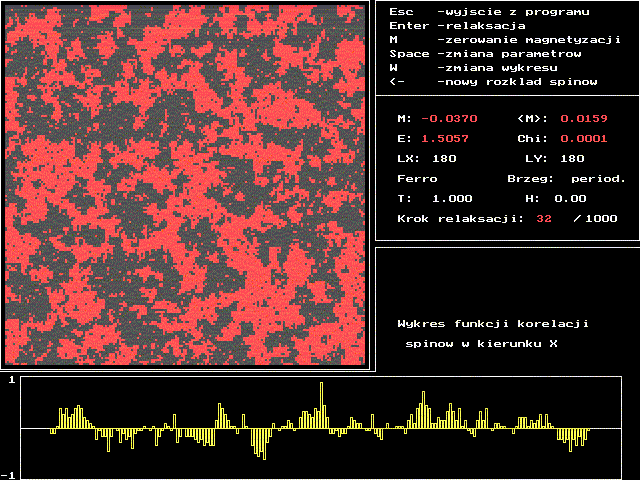Click the total steps value /1000
This screenshot has width=640, height=480.
click(x=595, y=218)
